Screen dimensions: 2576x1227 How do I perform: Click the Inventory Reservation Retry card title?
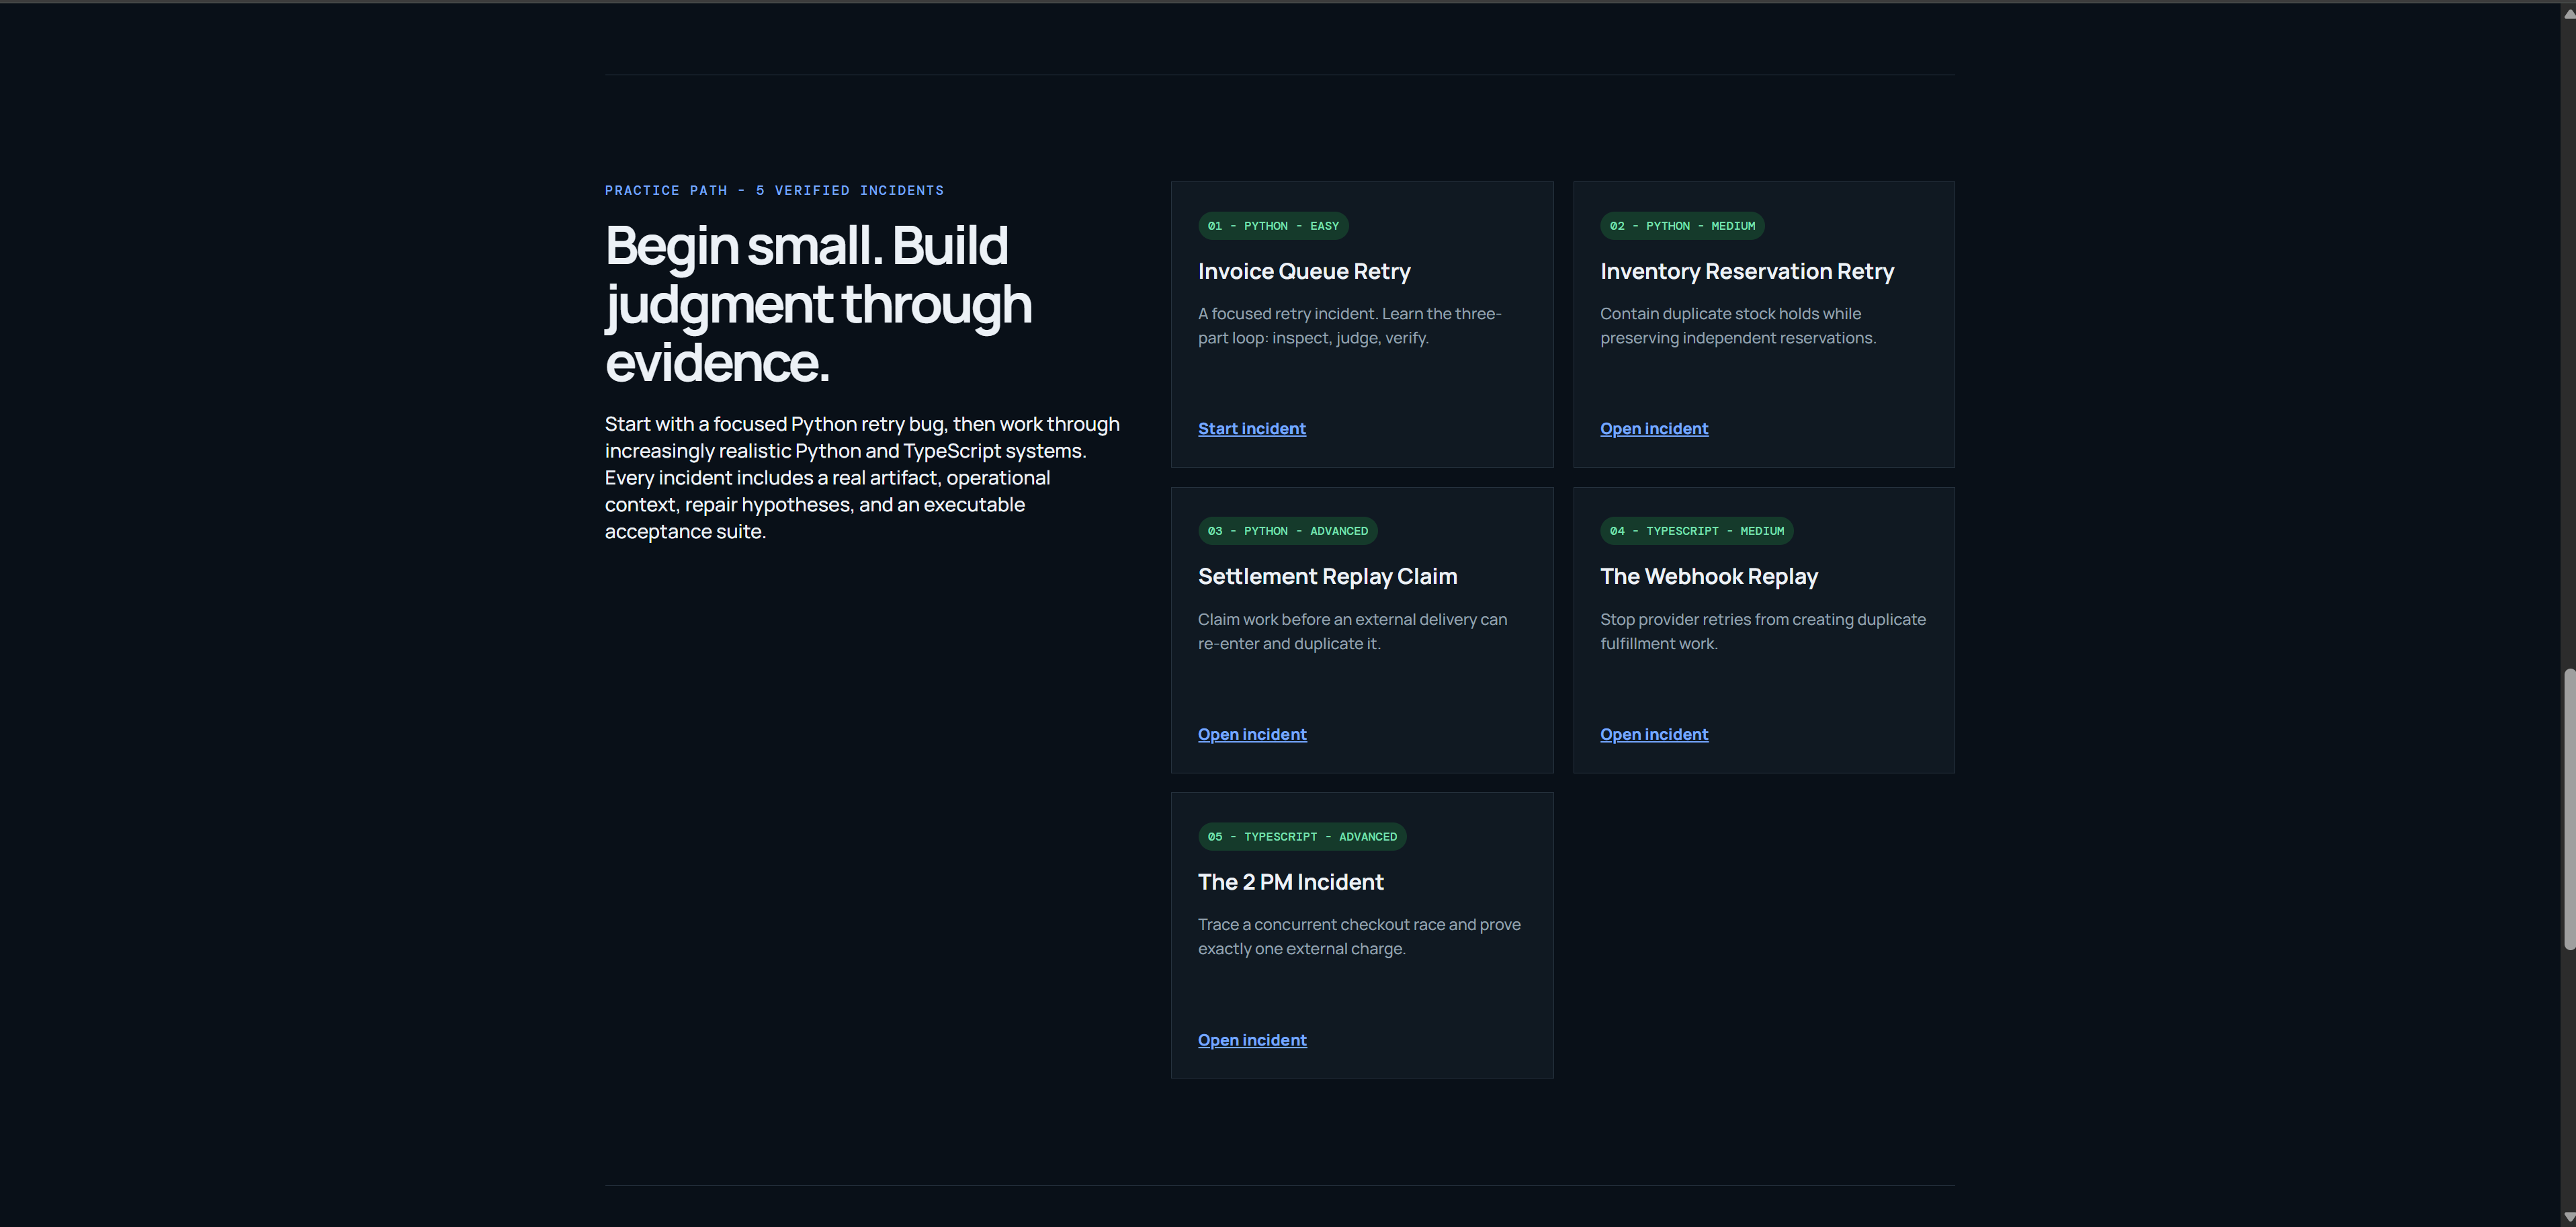[x=1747, y=272]
